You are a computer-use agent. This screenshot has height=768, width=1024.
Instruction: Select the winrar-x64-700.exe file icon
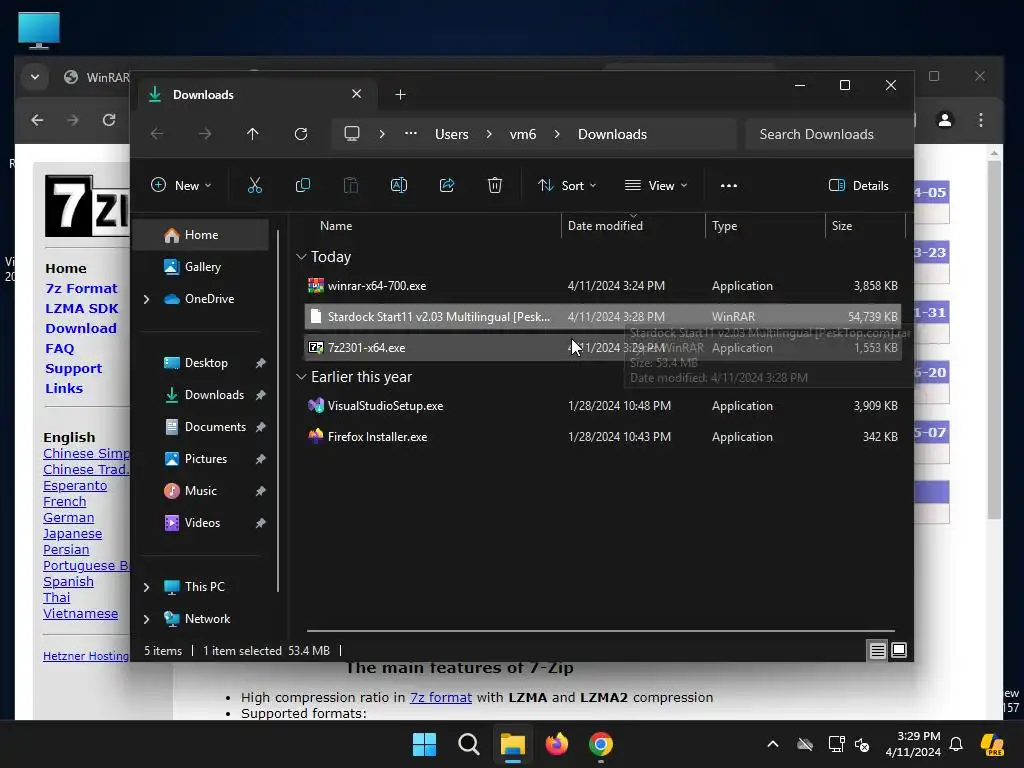point(316,285)
